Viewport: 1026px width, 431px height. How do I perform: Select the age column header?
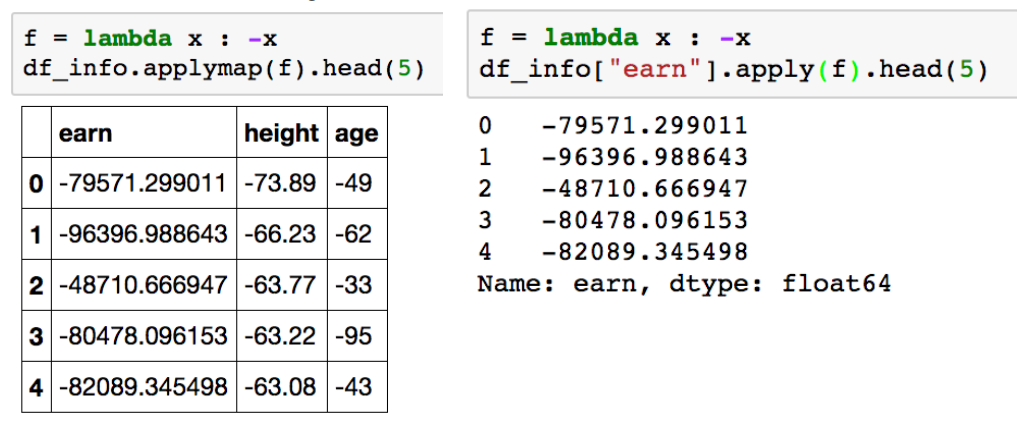point(357,132)
